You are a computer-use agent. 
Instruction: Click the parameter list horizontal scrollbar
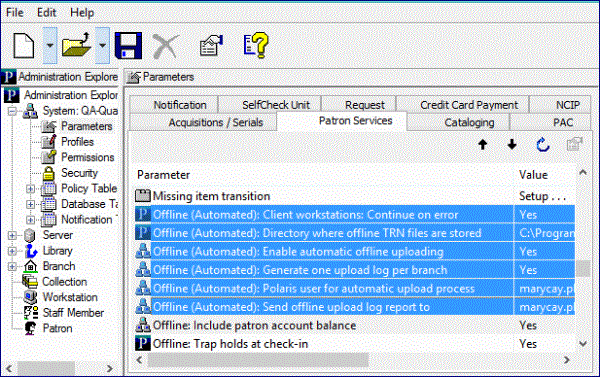[353, 360]
